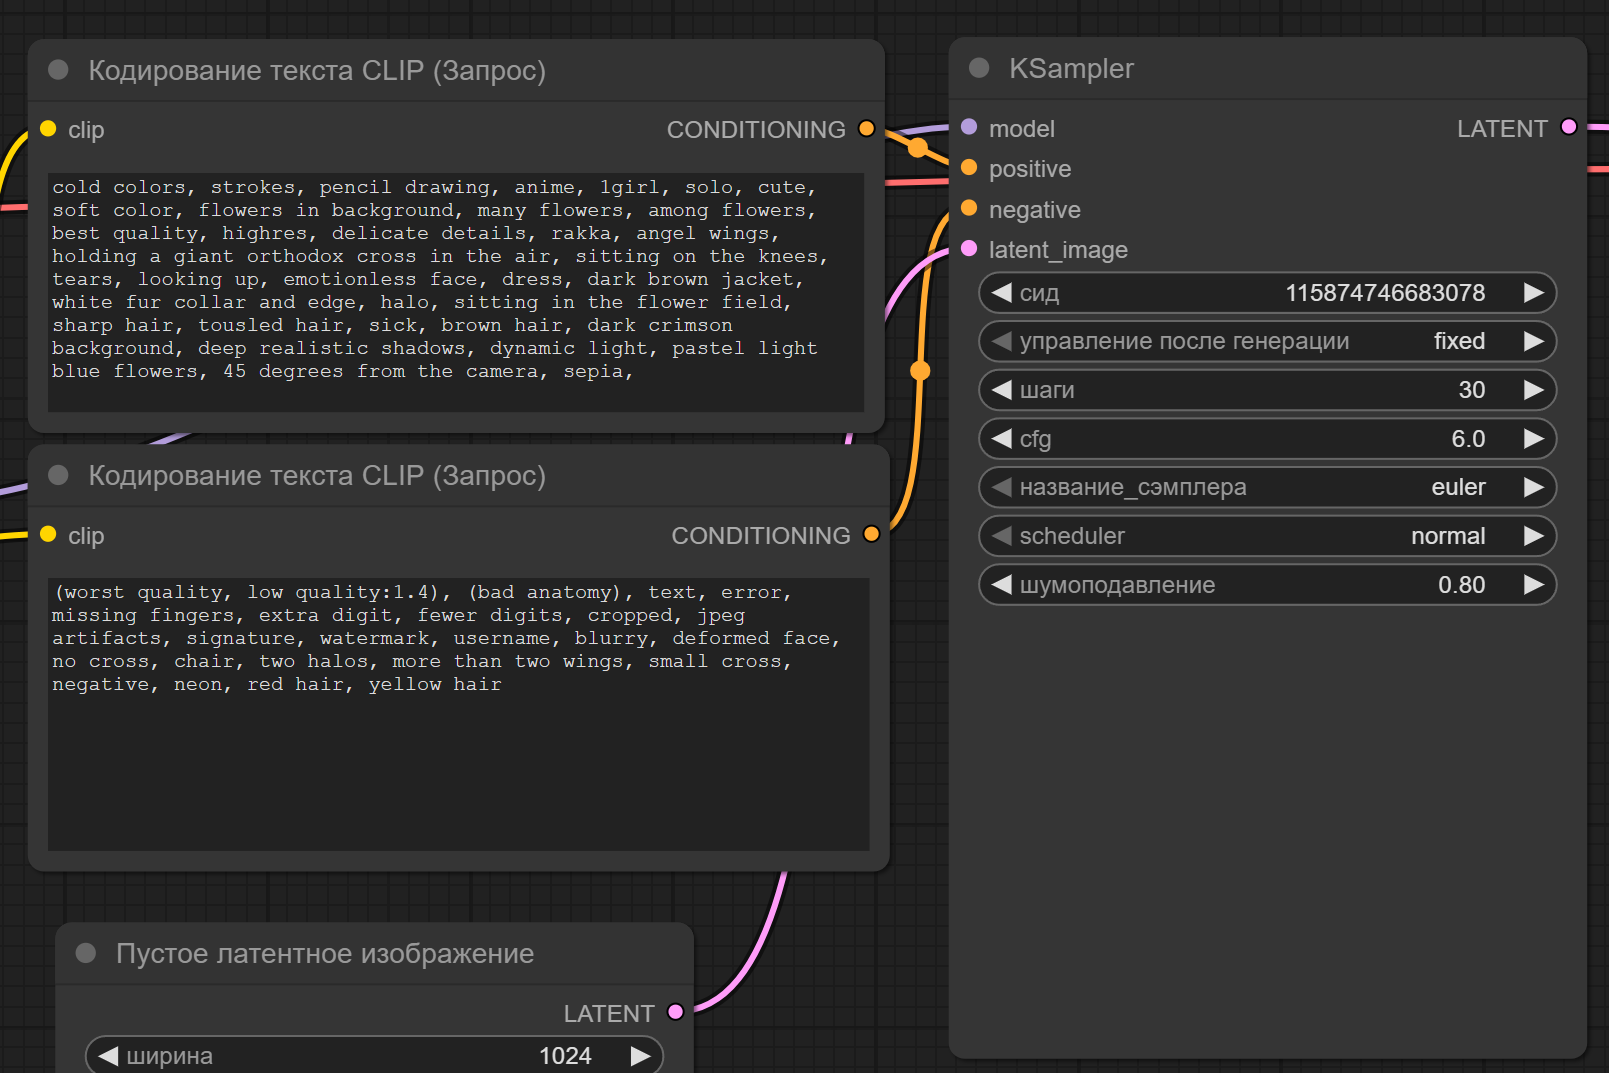Click into the positive prompt text area
This screenshot has height=1073, width=1609.
[x=456, y=292]
